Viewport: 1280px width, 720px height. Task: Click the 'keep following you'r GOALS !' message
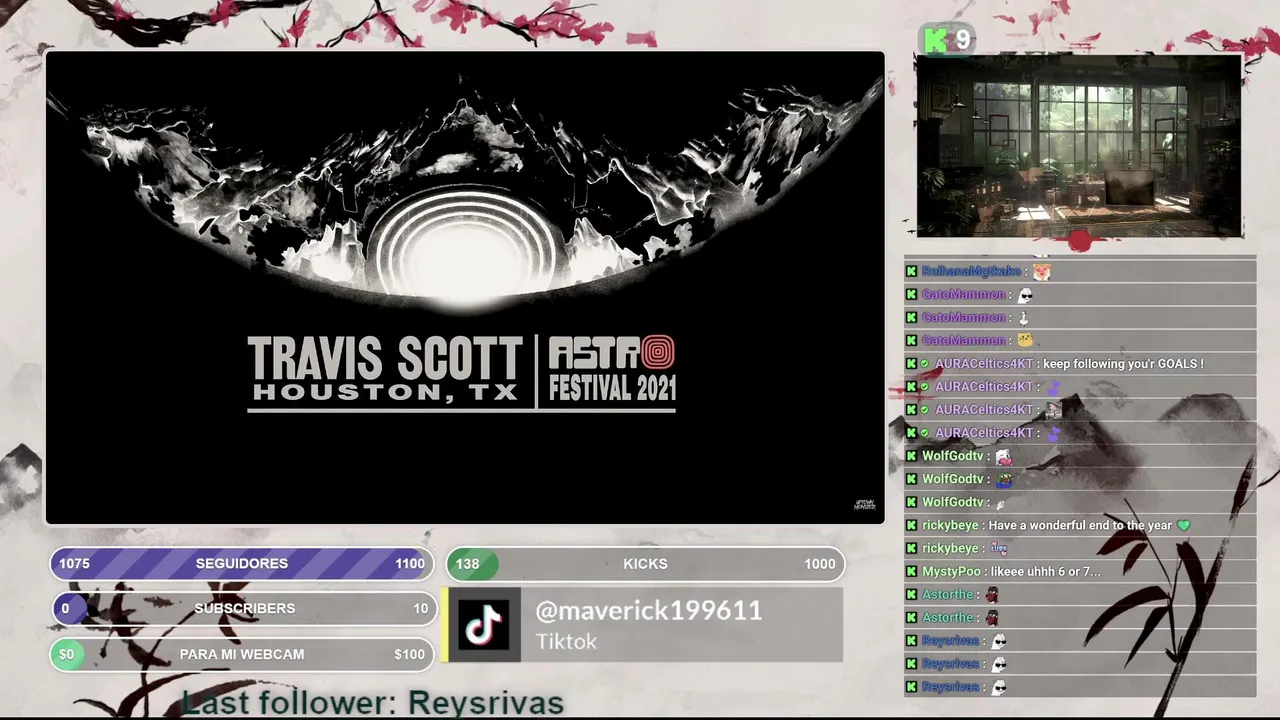1123,364
